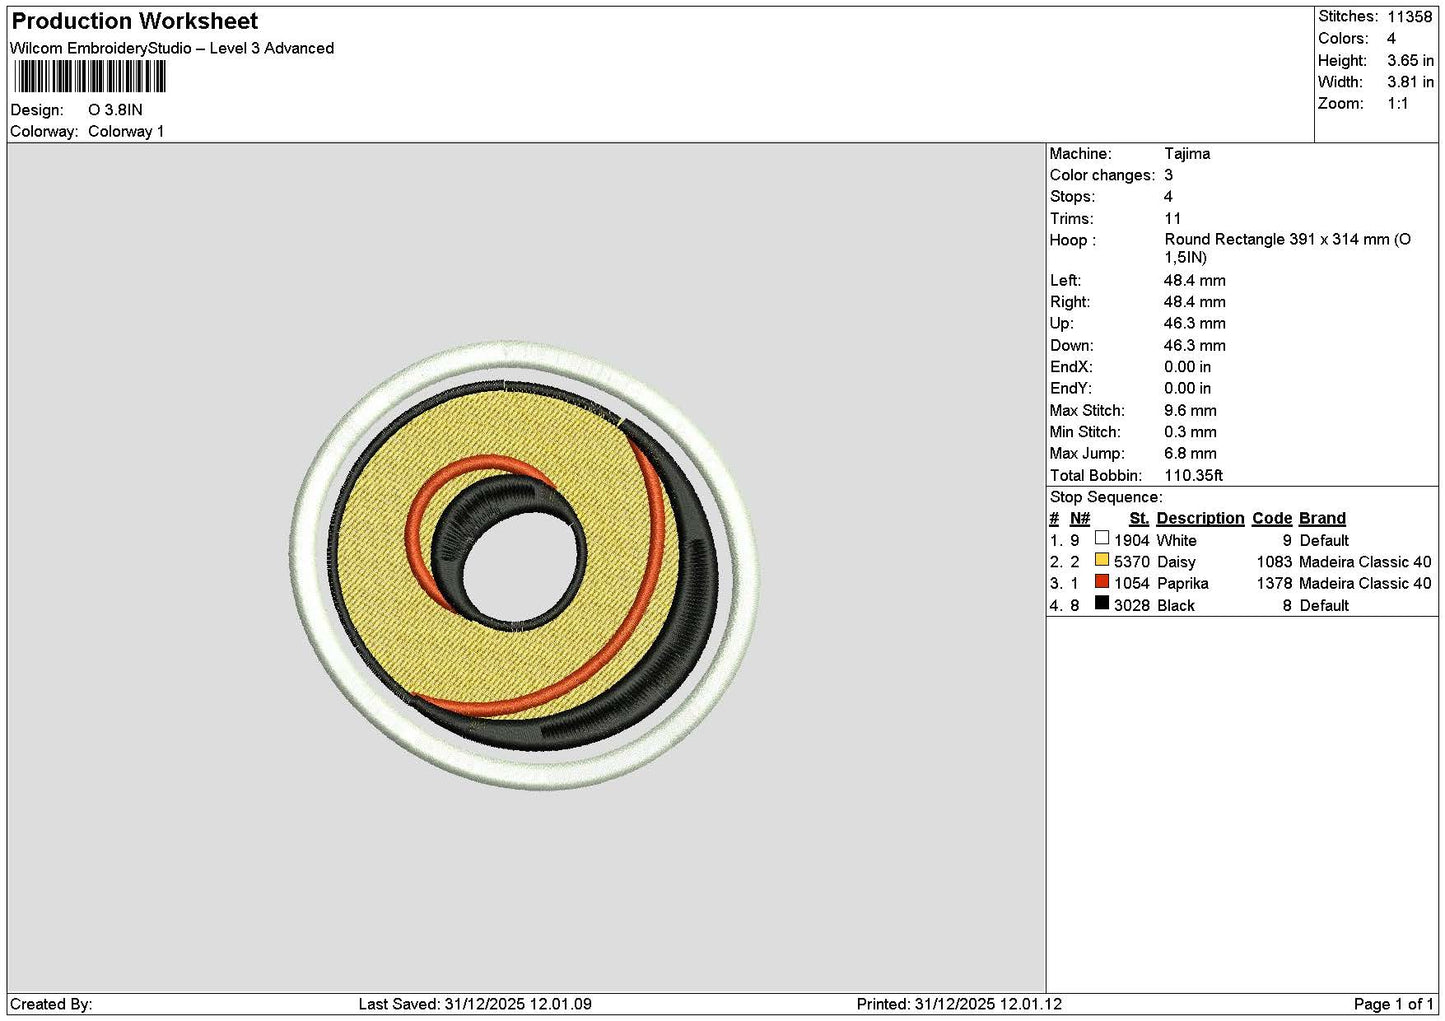
Task: Click the 'EndY:' label
Action: click(1071, 389)
